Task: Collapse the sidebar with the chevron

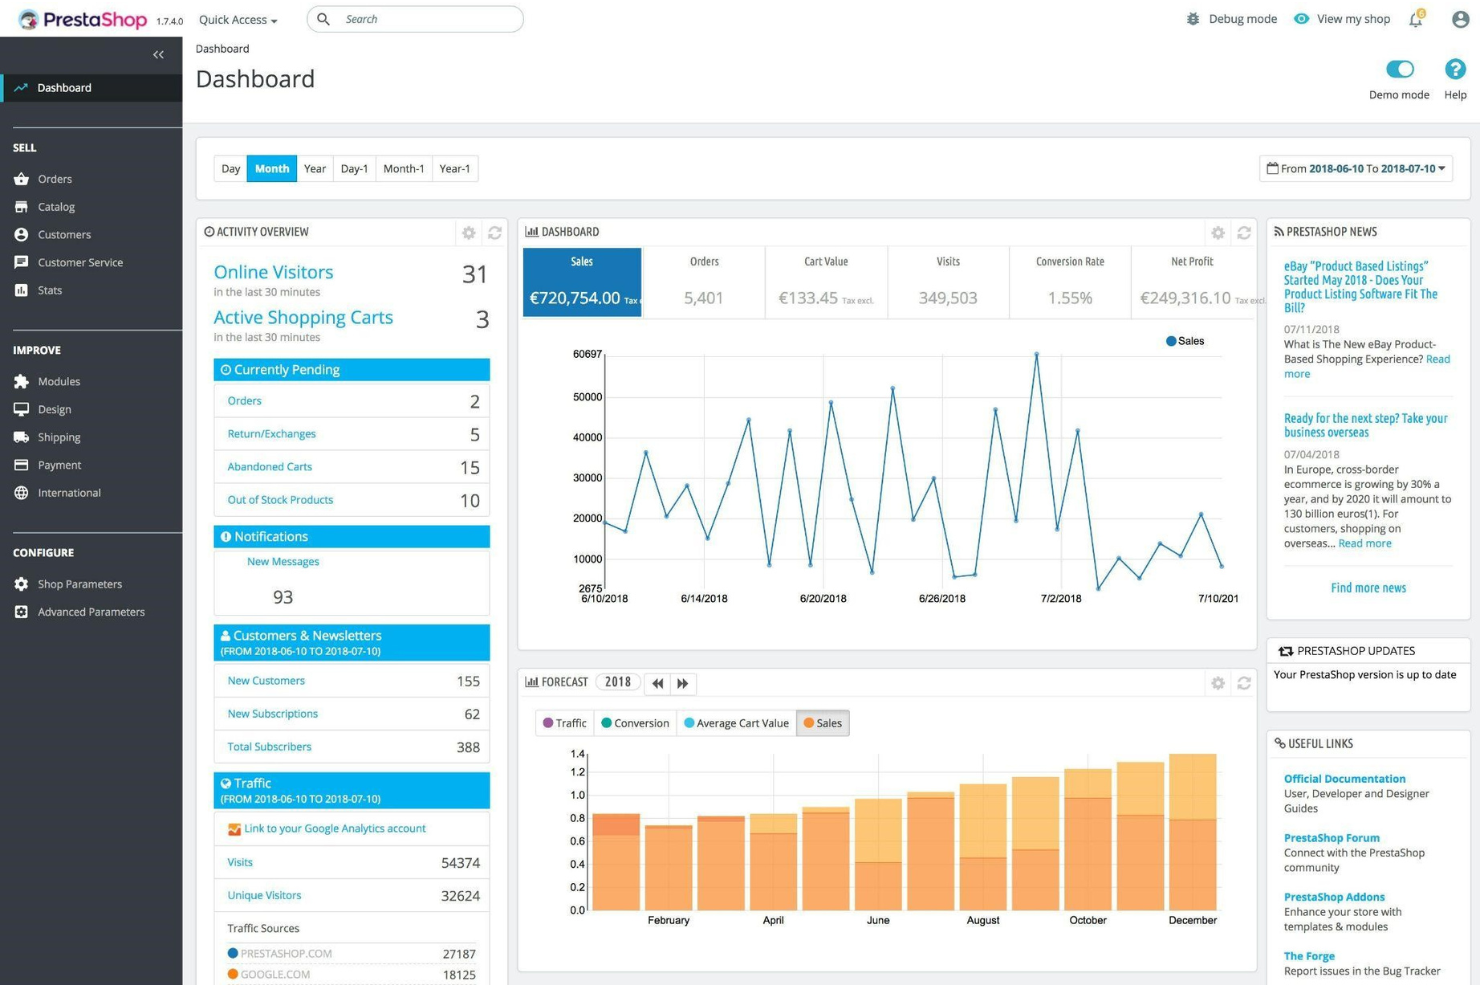Action: [158, 55]
